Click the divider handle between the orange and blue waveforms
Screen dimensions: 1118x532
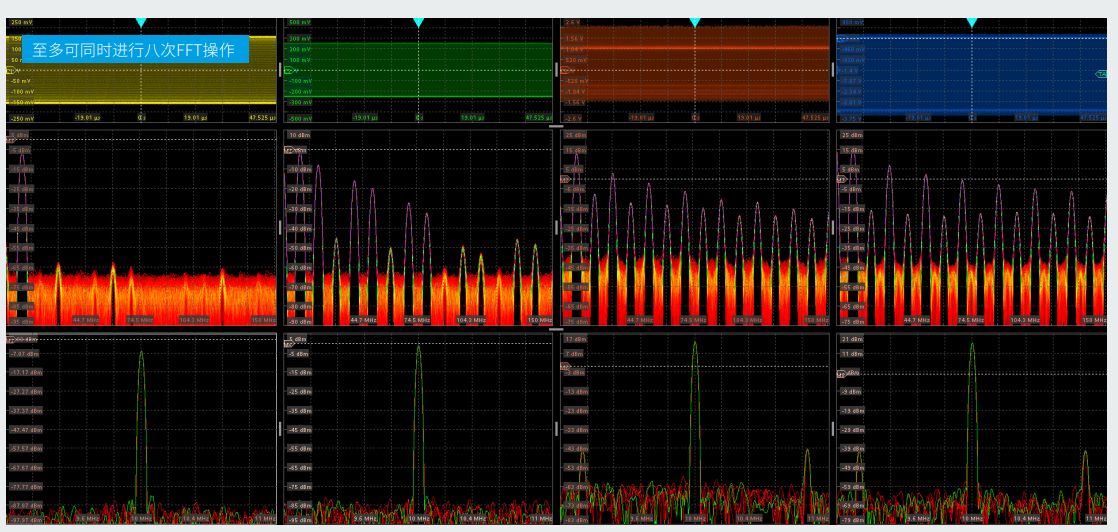click(833, 70)
